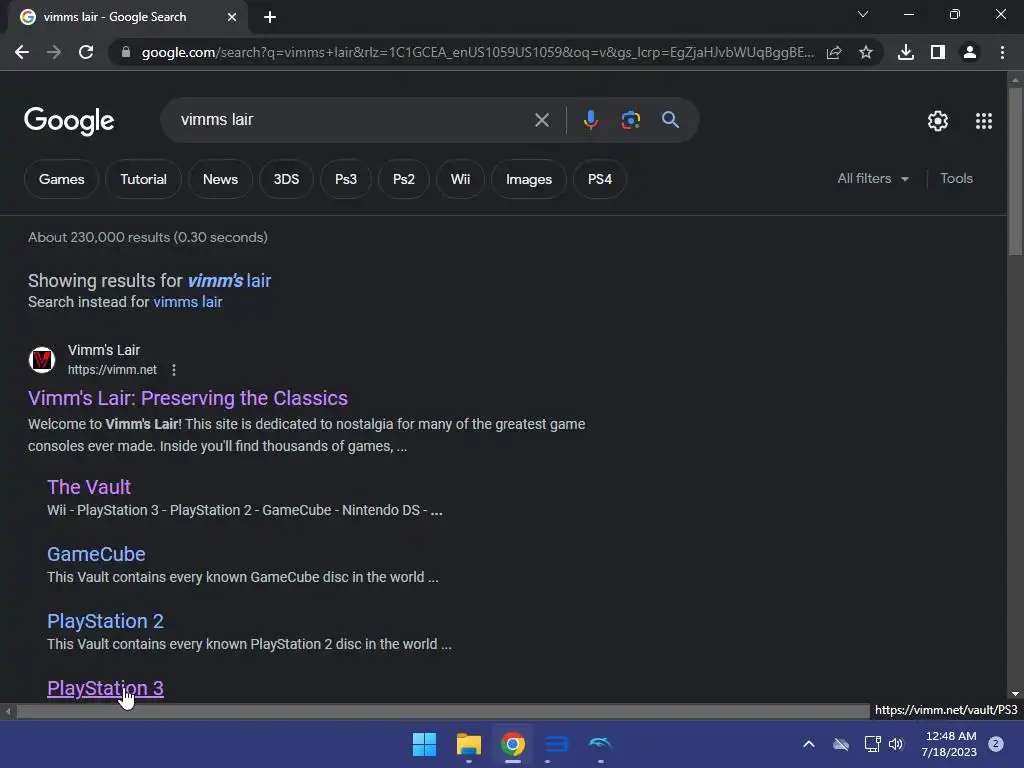Open the Dolphin emulator taskbar icon
1024x768 pixels.
pos(600,744)
